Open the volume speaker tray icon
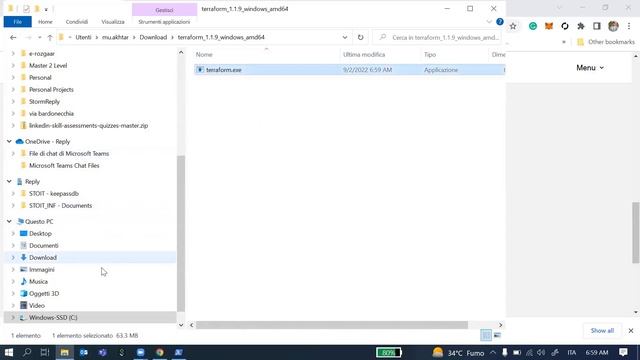Image resolution: width=640 pixels, height=360 pixels. [541, 353]
